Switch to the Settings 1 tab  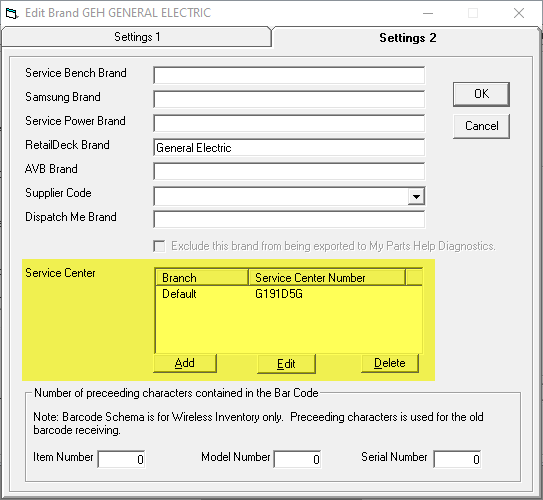(x=137, y=37)
